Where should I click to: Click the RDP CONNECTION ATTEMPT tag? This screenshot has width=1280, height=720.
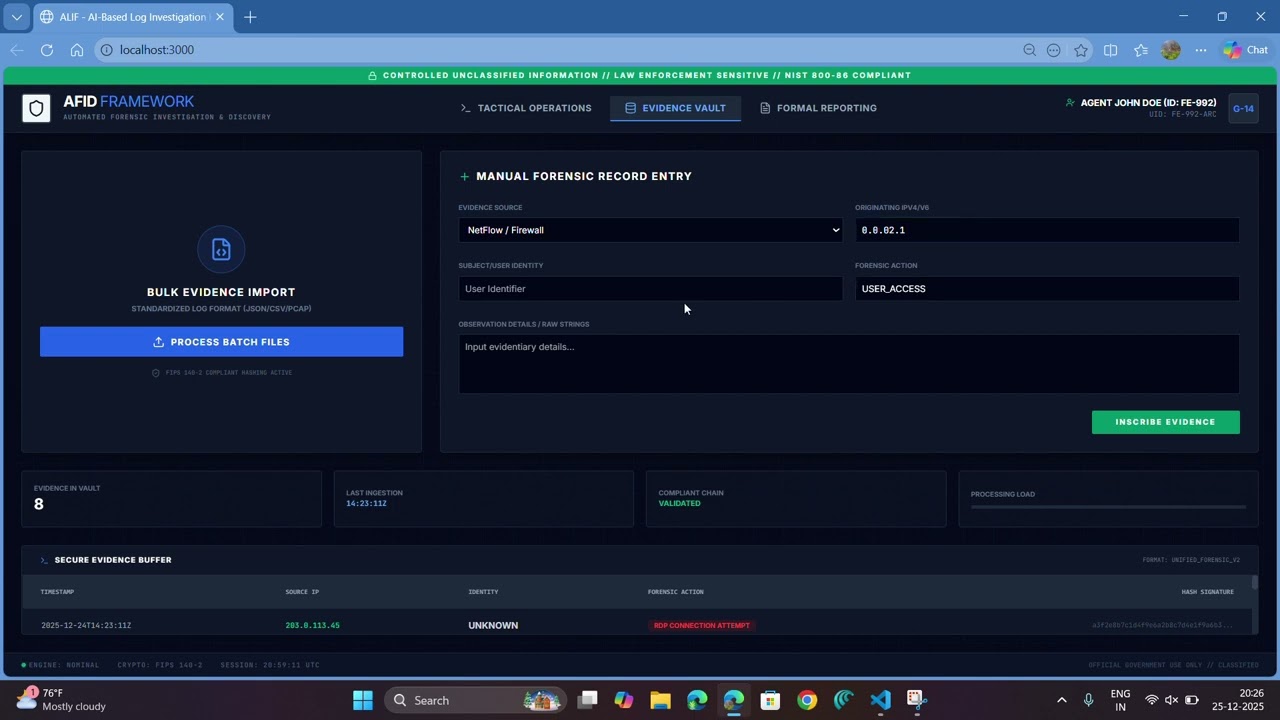[x=701, y=626]
